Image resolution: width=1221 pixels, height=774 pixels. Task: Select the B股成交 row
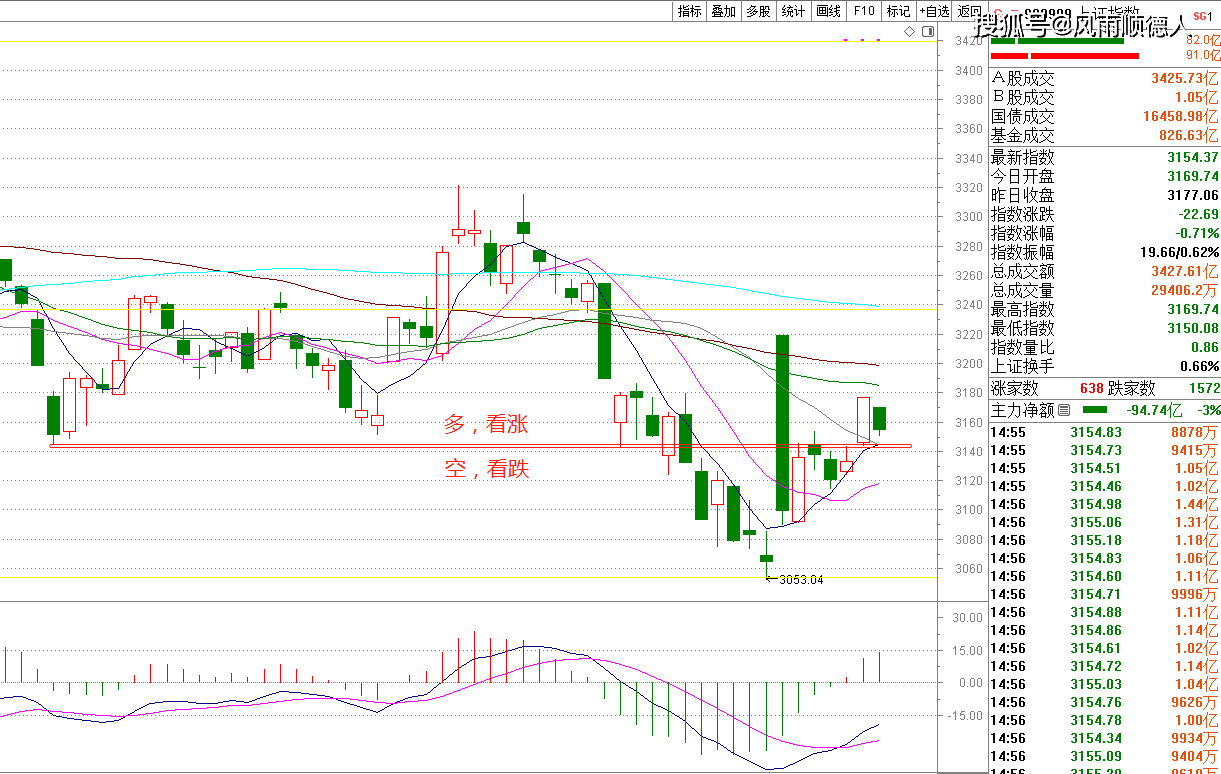1105,97
